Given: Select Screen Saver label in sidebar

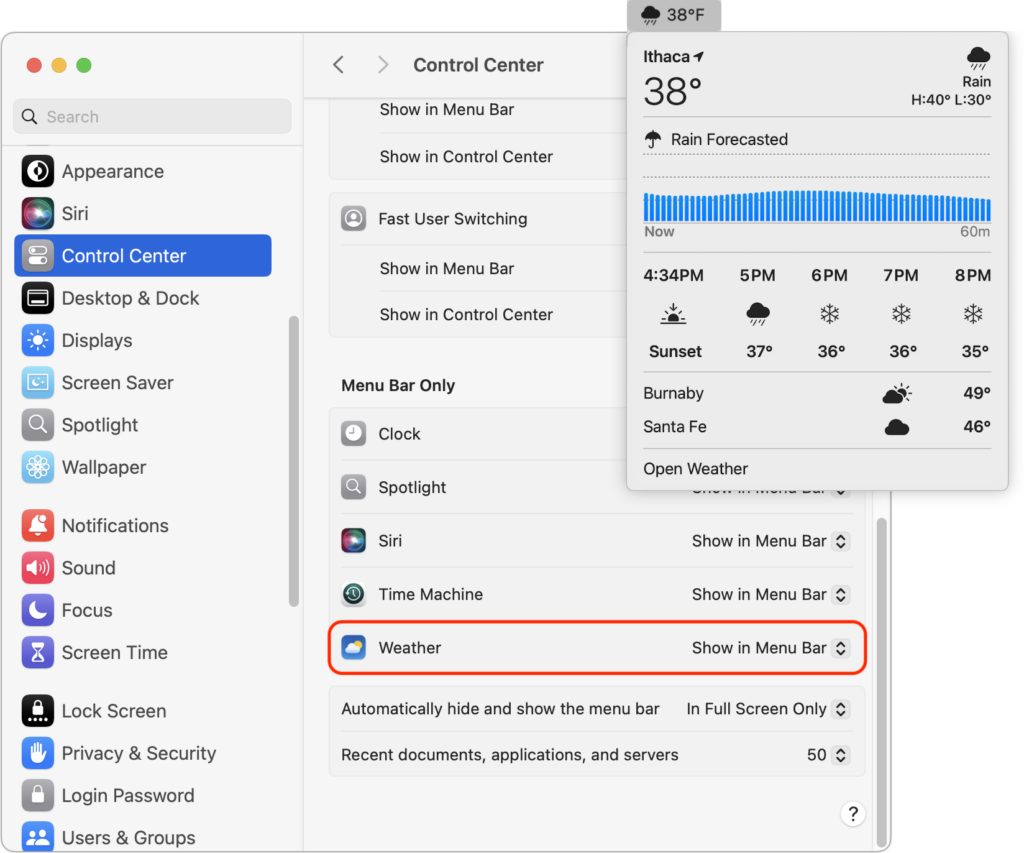Looking at the screenshot, I should (x=118, y=383).
